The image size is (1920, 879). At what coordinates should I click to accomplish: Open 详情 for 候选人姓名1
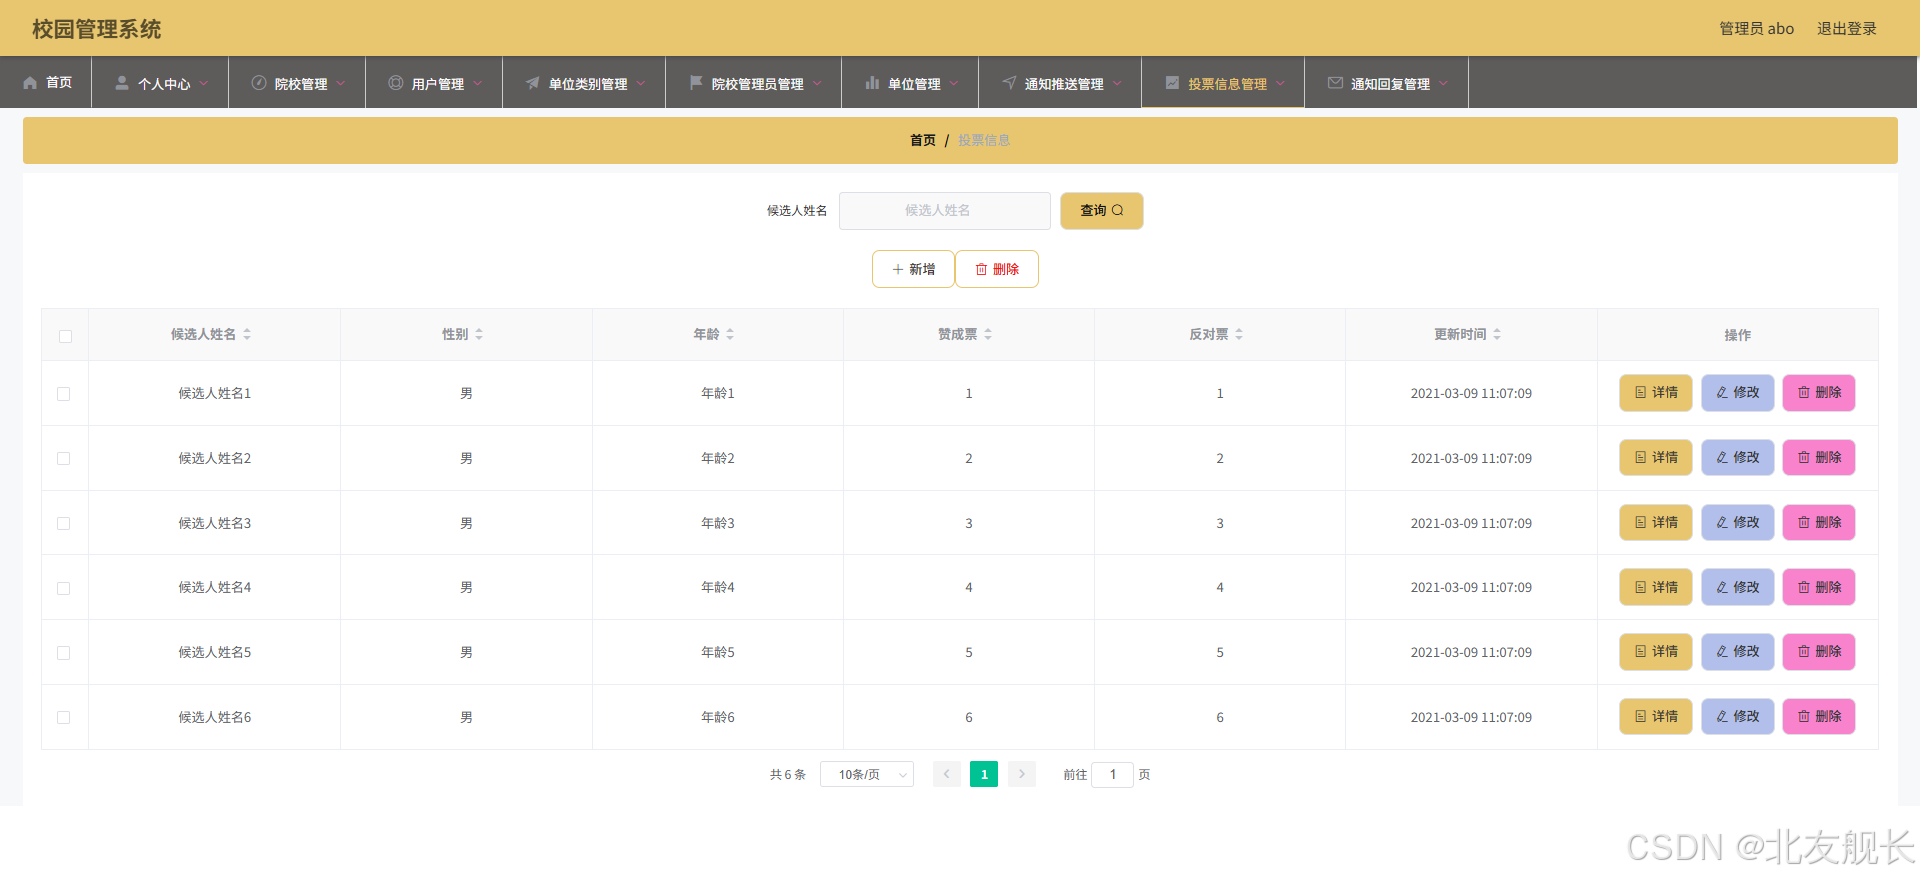coord(1656,393)
